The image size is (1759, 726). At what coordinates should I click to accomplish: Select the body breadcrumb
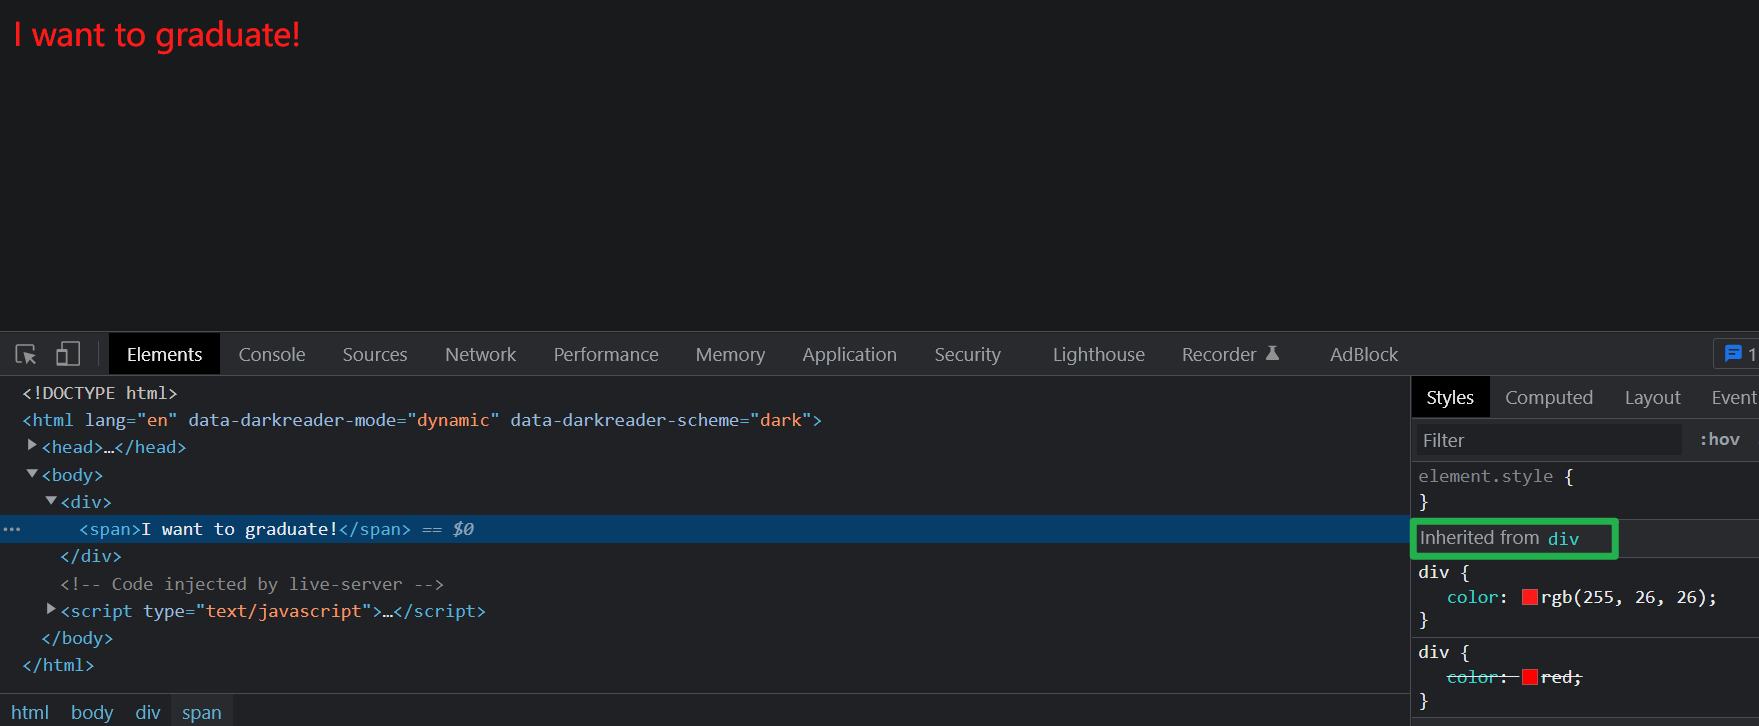pos(92,712)
